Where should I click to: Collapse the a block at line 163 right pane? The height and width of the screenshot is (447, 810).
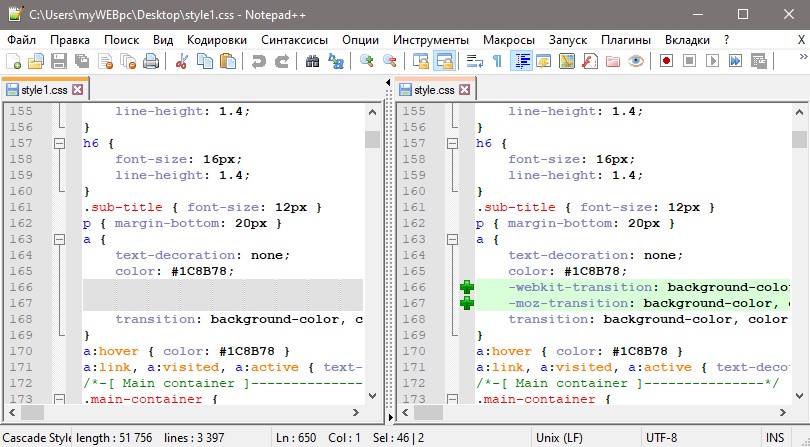point(453,239)
